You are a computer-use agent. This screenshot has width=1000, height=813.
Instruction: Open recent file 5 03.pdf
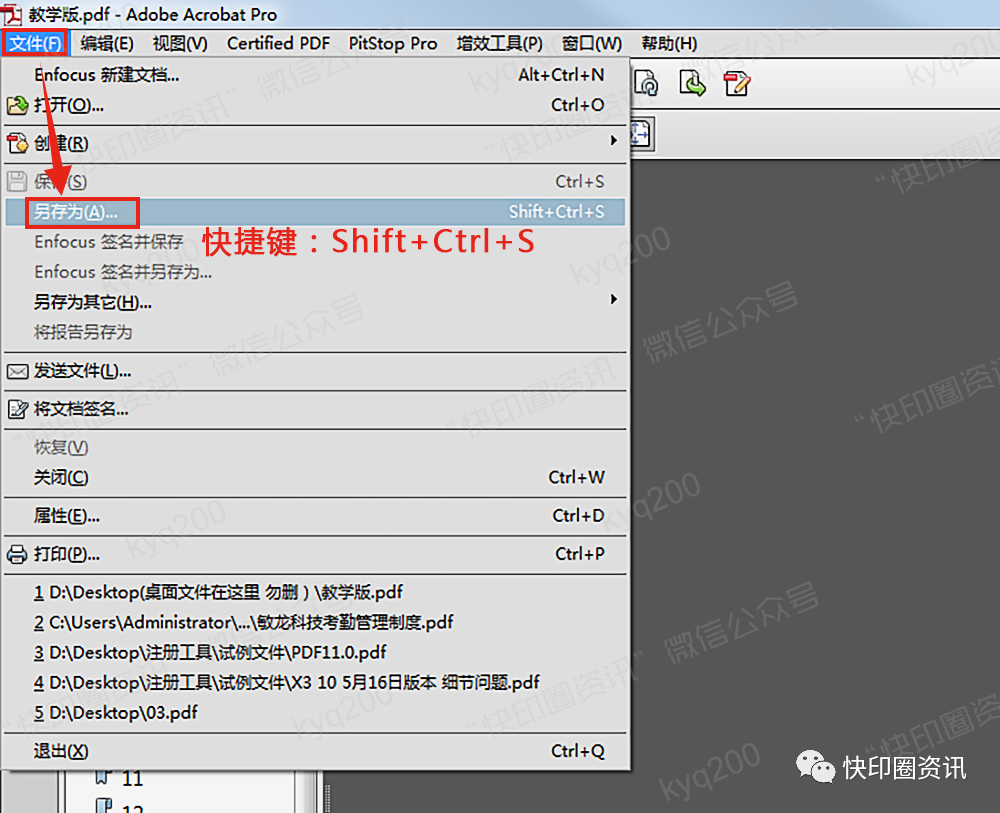315,713
